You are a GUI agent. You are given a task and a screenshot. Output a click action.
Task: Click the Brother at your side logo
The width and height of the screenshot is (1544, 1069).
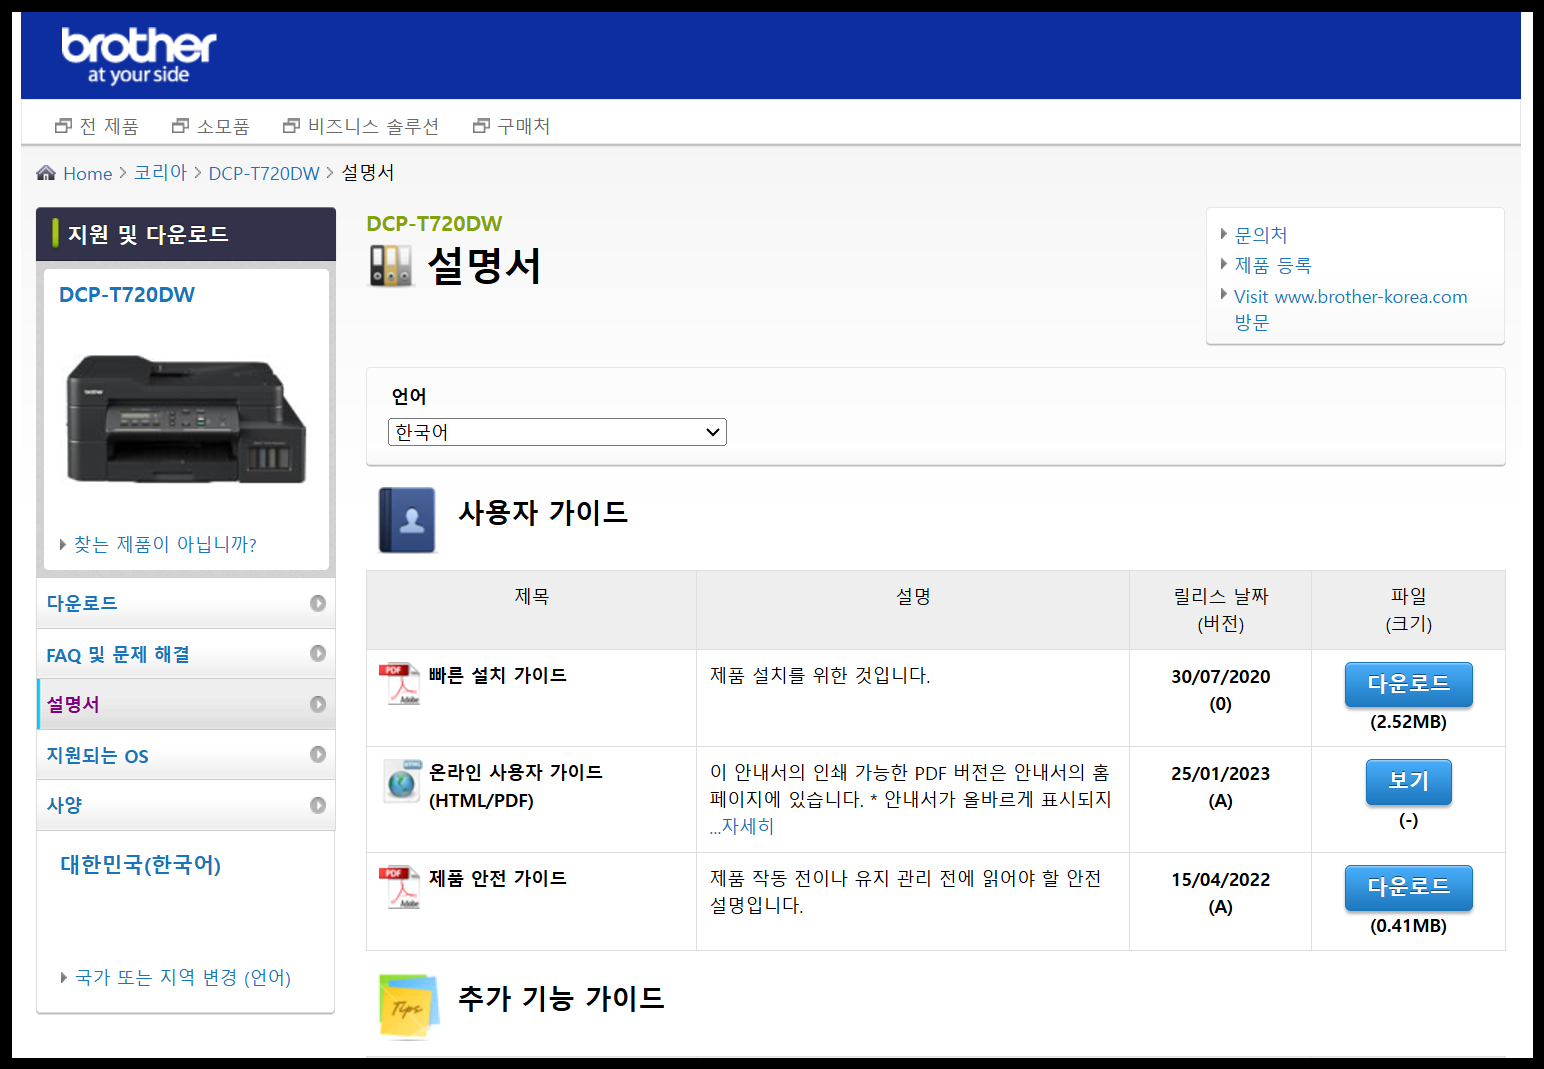(138, 56)
